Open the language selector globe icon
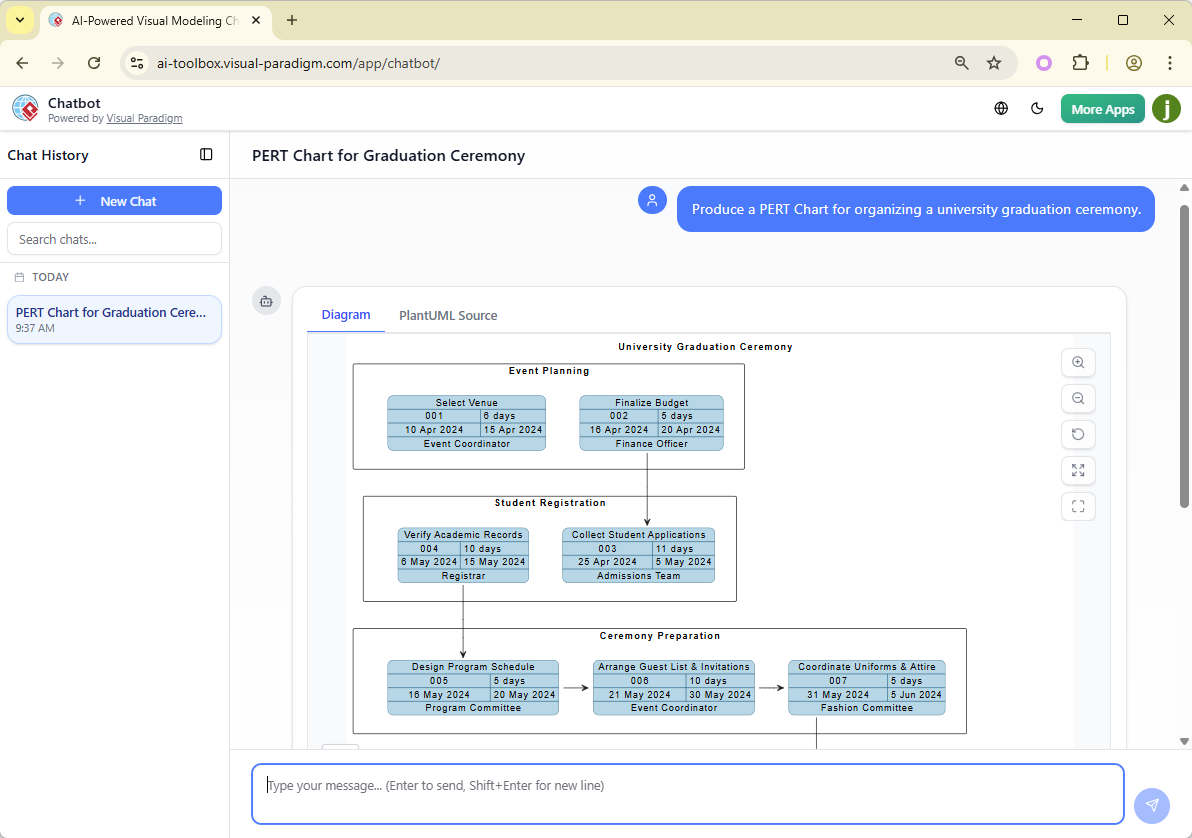 (x=1001, y=108)
